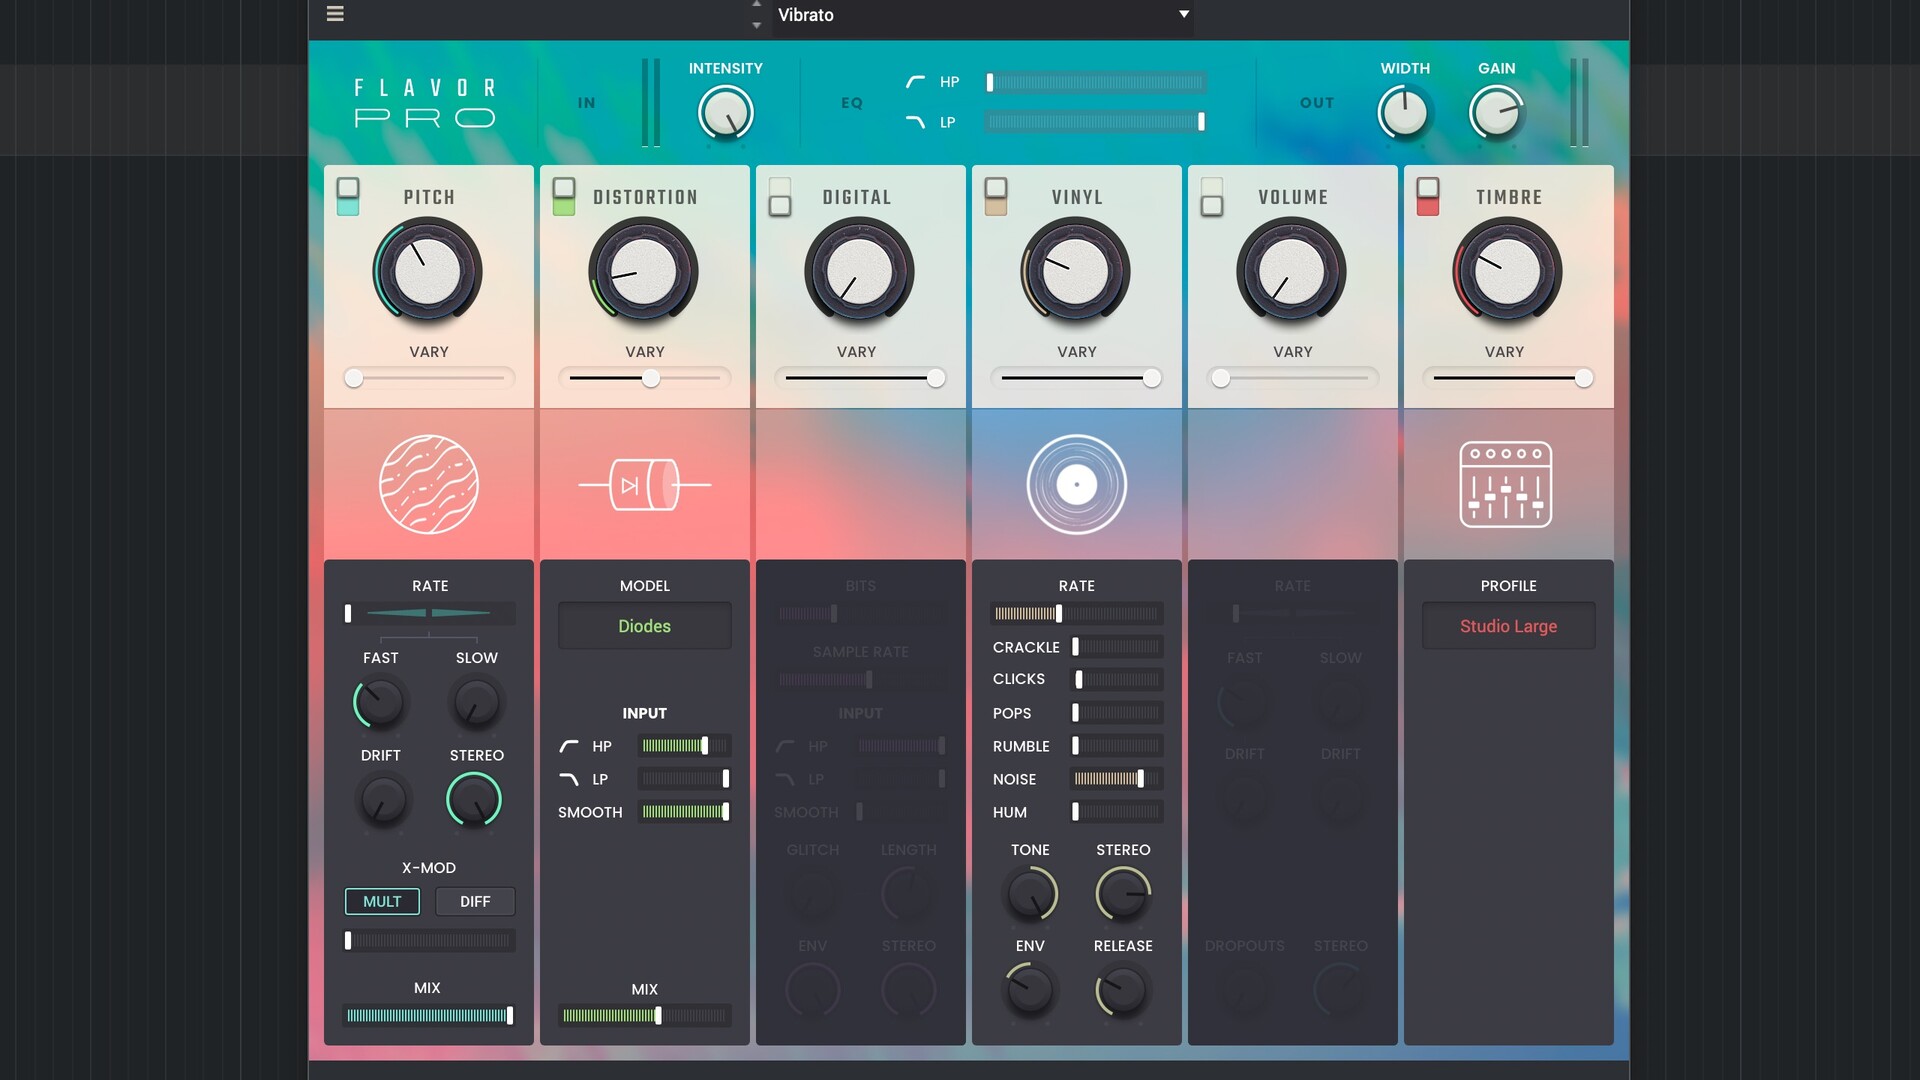The height and width of the screenshot is (1080, 1920).
Task: Open the Studio Large profile selector
Action: click(1508, 626)
